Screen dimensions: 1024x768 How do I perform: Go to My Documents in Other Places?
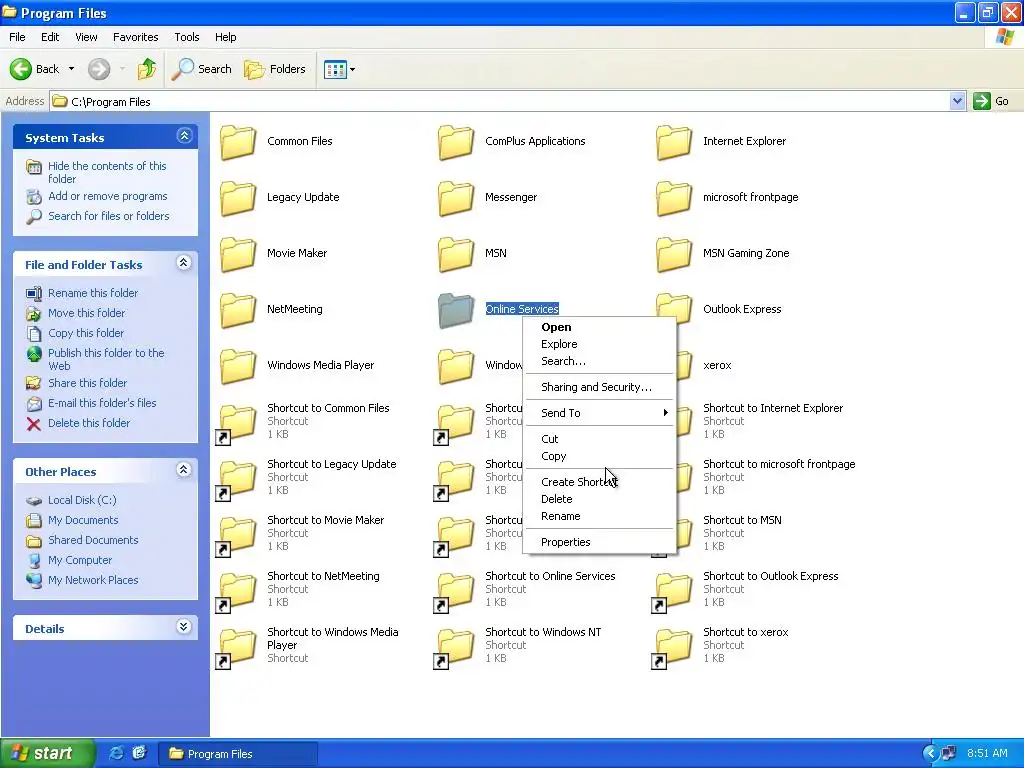(83, 520)
